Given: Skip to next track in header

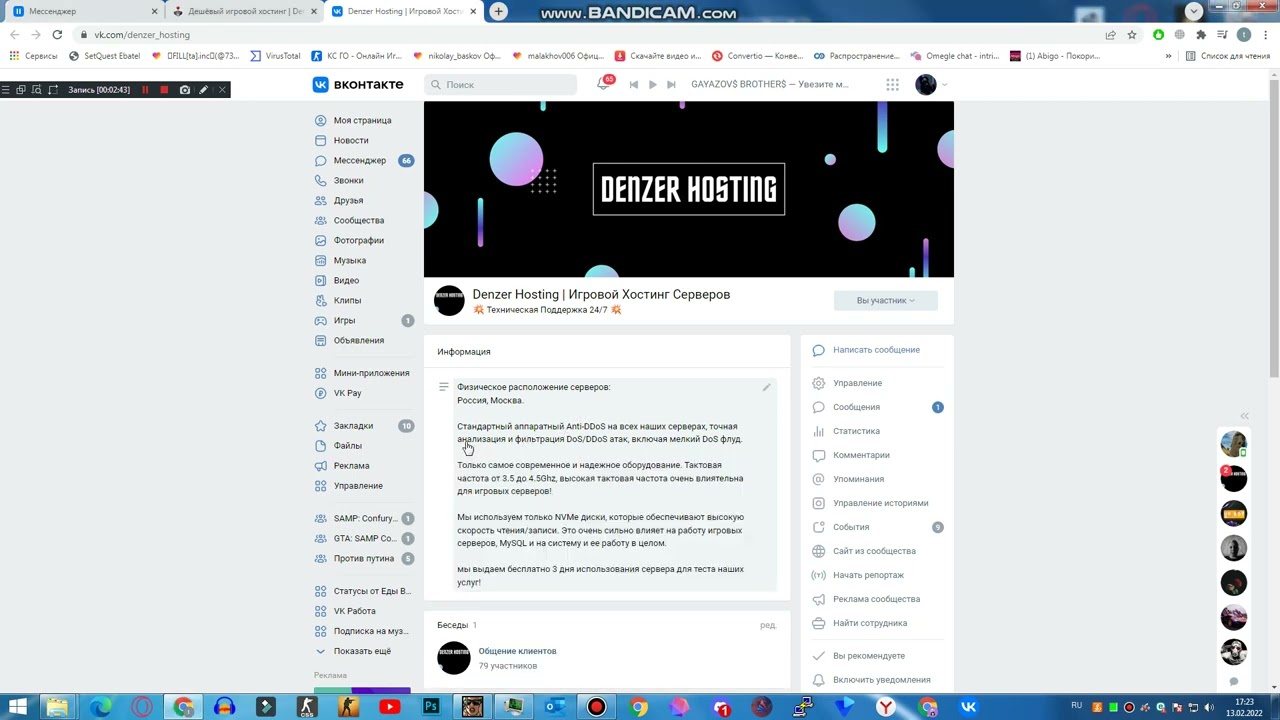Looking at the screenshot, I should (x=671, y=85).
